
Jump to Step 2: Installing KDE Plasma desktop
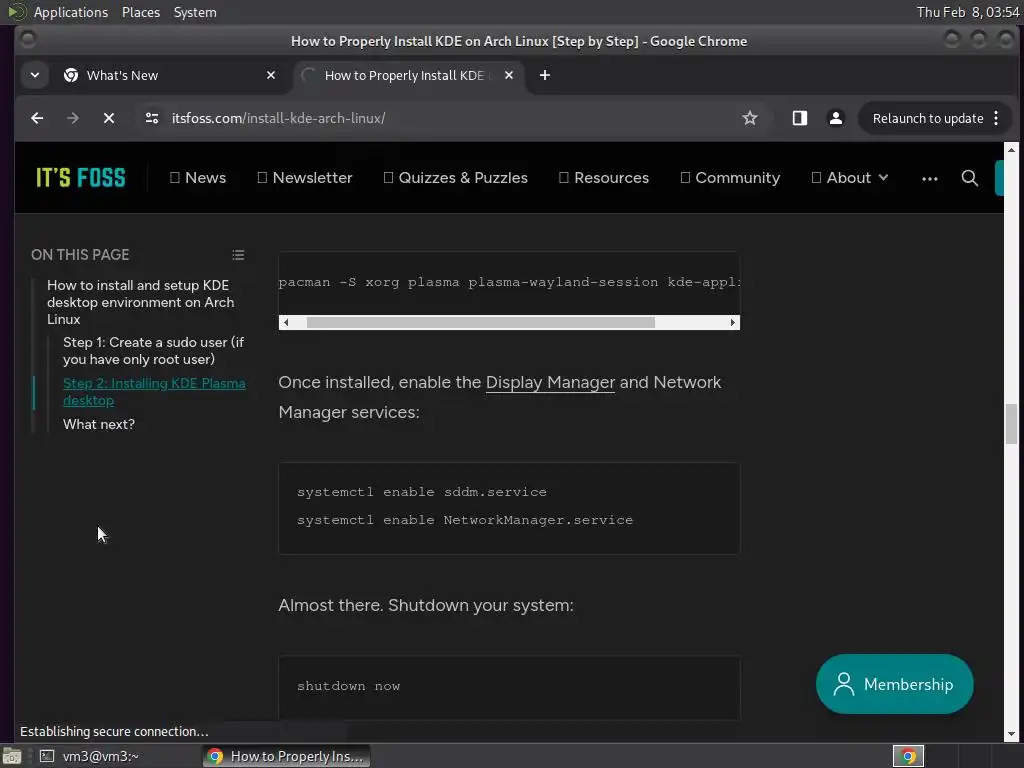point(154,392)
